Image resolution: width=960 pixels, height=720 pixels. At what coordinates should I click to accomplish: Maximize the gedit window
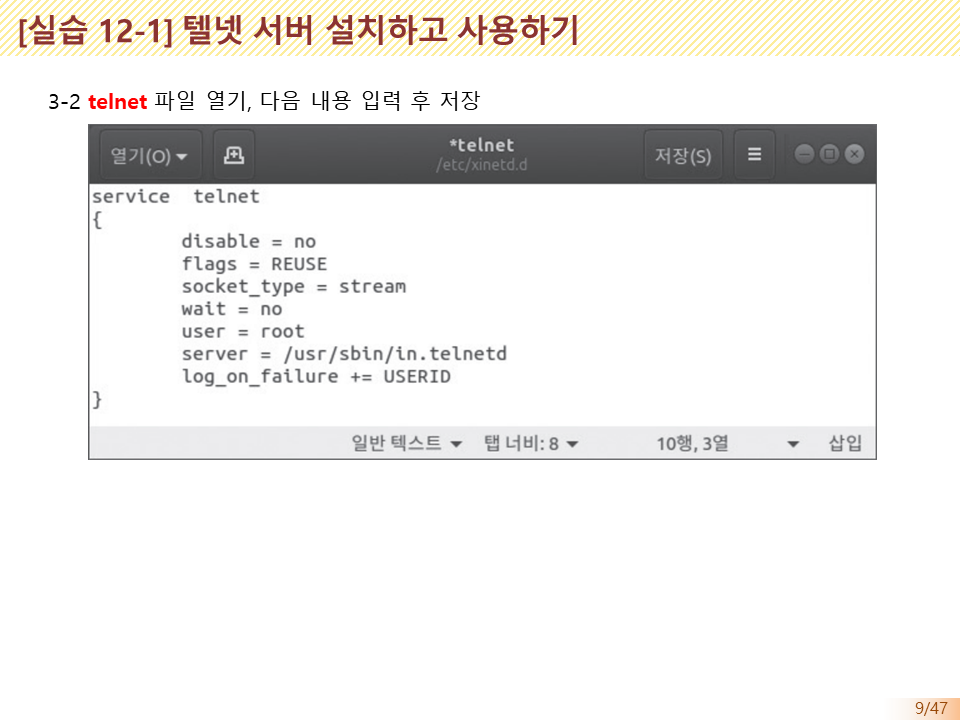[x=827, y=154]
